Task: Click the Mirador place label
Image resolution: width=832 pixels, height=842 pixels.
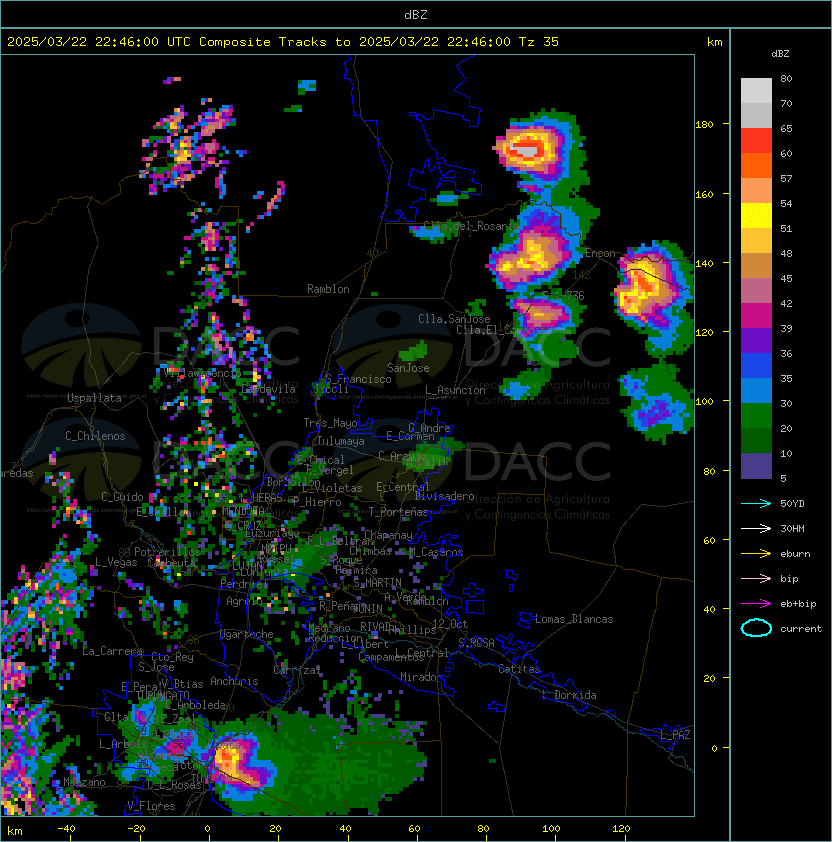Action: click(x=421, y=677)
